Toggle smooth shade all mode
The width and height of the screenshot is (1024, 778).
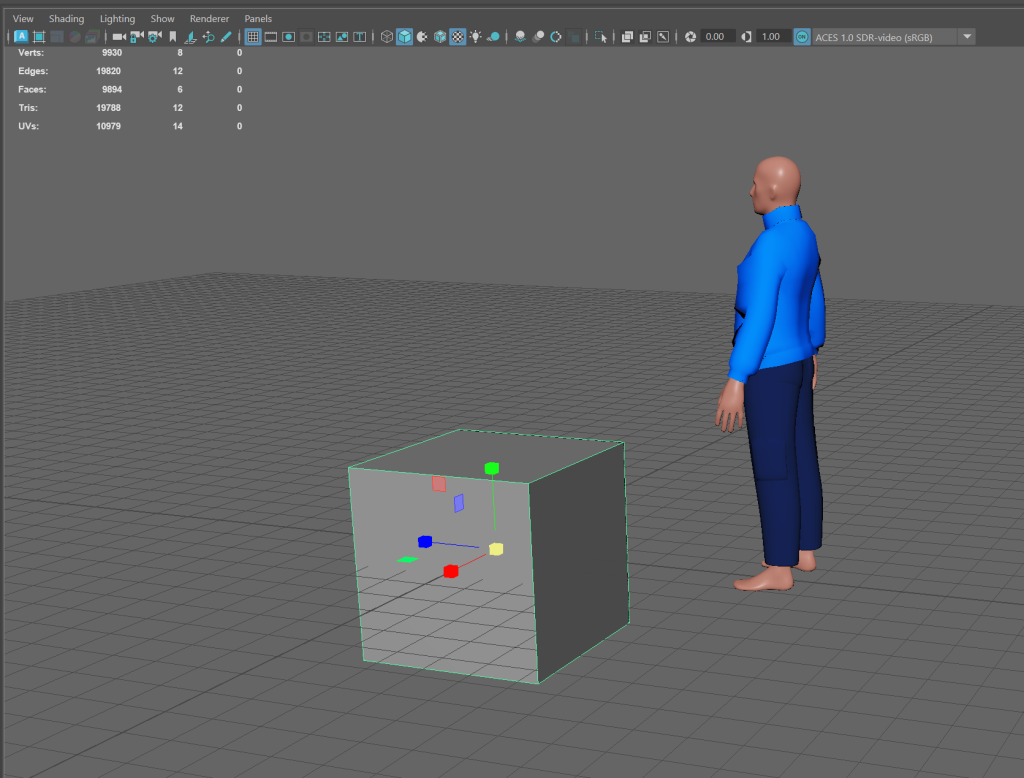404,37
